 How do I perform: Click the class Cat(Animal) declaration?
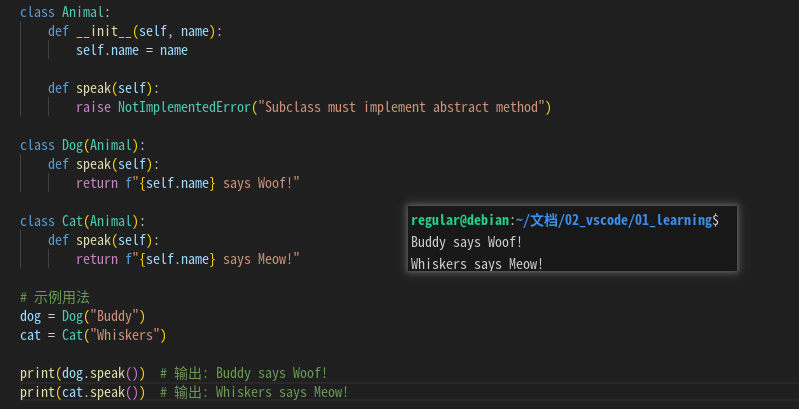[x=82, y=221]
